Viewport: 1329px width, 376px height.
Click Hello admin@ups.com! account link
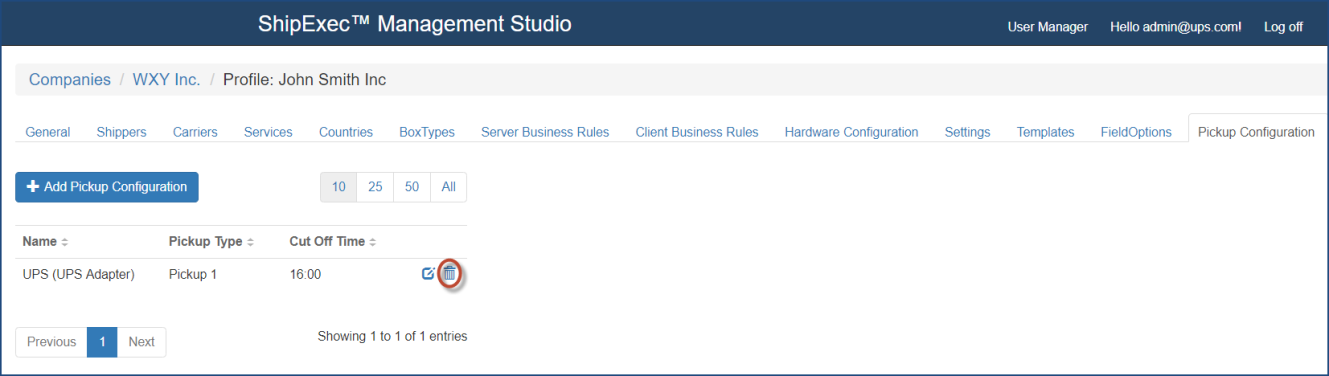click(1176, 27)
